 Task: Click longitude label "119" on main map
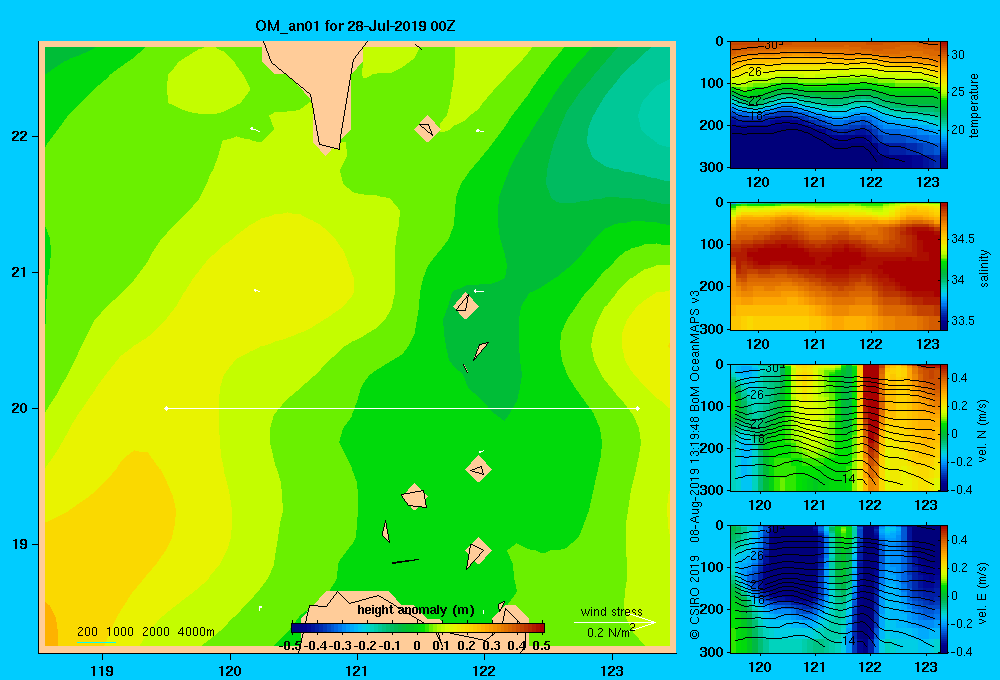pos(102,670)
